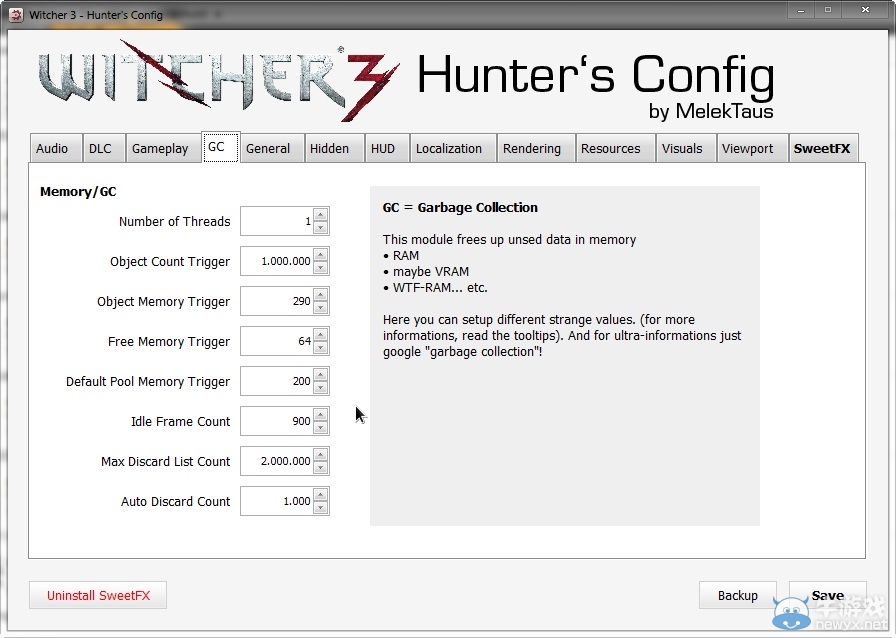Decrease Max Discard List Count value
896x638 pixels.
point(321,468)
